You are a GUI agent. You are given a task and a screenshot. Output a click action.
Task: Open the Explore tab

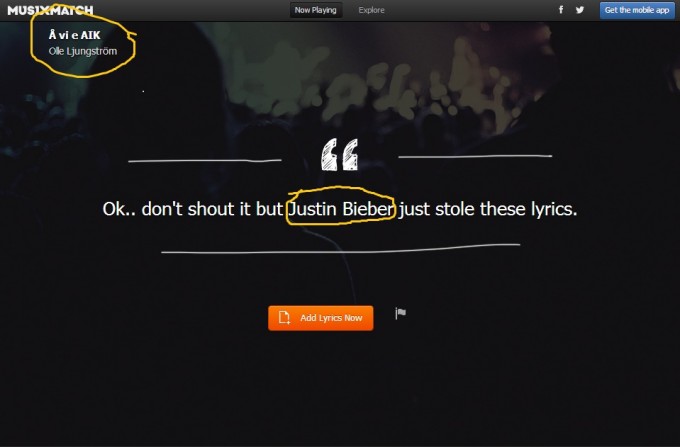coord(372,10)
